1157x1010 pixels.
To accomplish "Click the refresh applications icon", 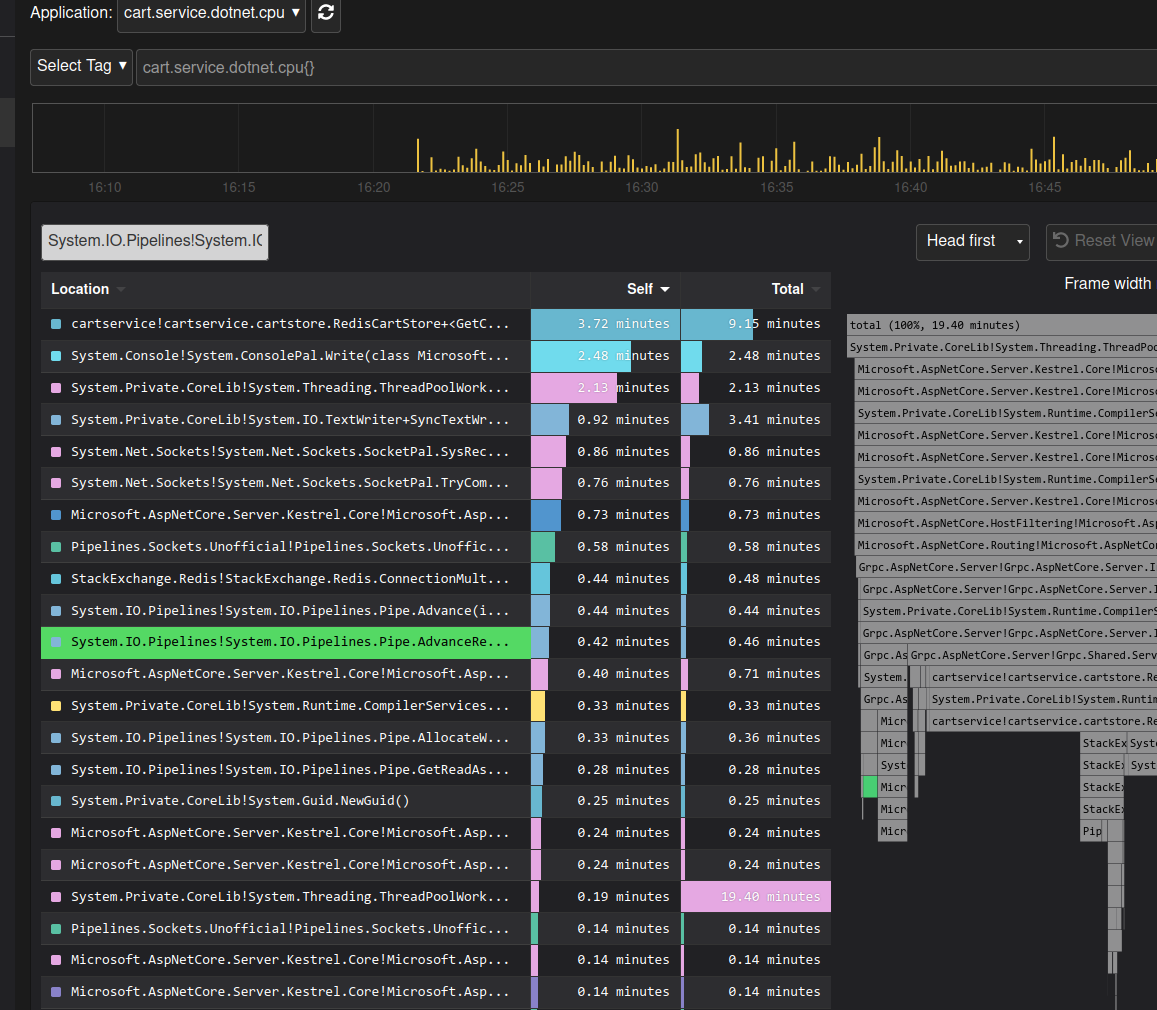I will [325, 13].
